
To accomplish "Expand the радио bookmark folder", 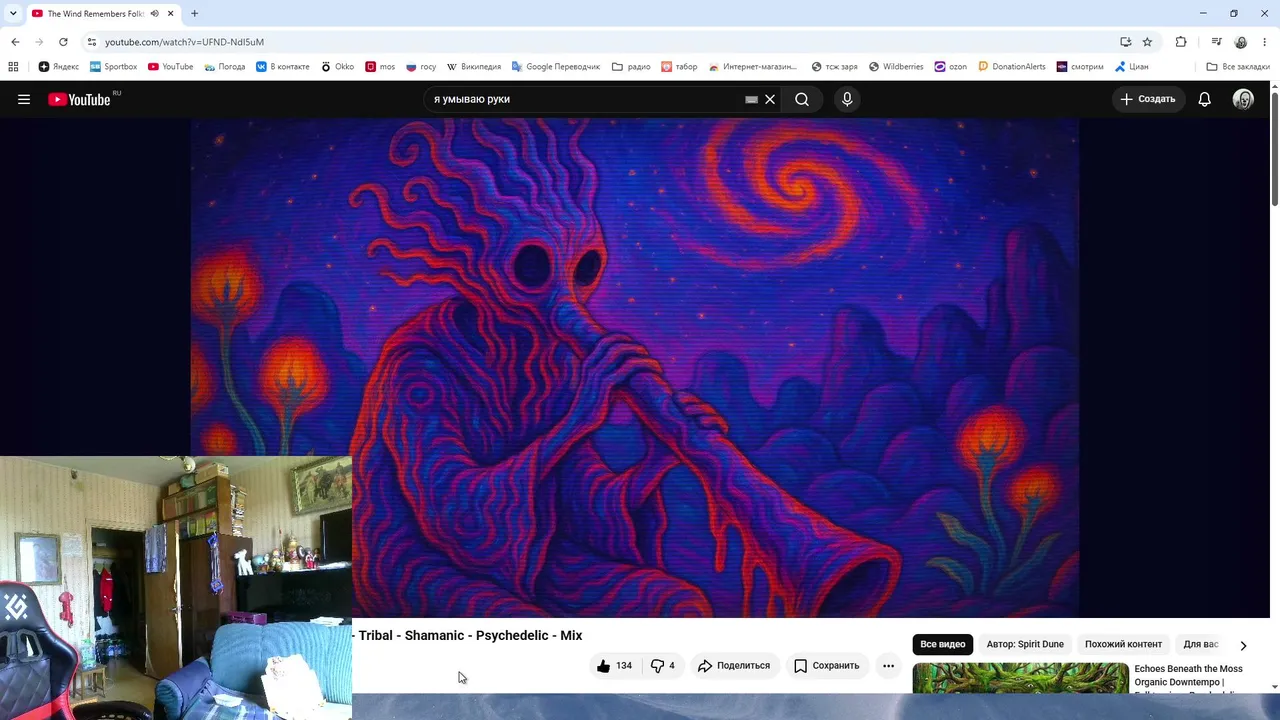I will pos(631,67).
